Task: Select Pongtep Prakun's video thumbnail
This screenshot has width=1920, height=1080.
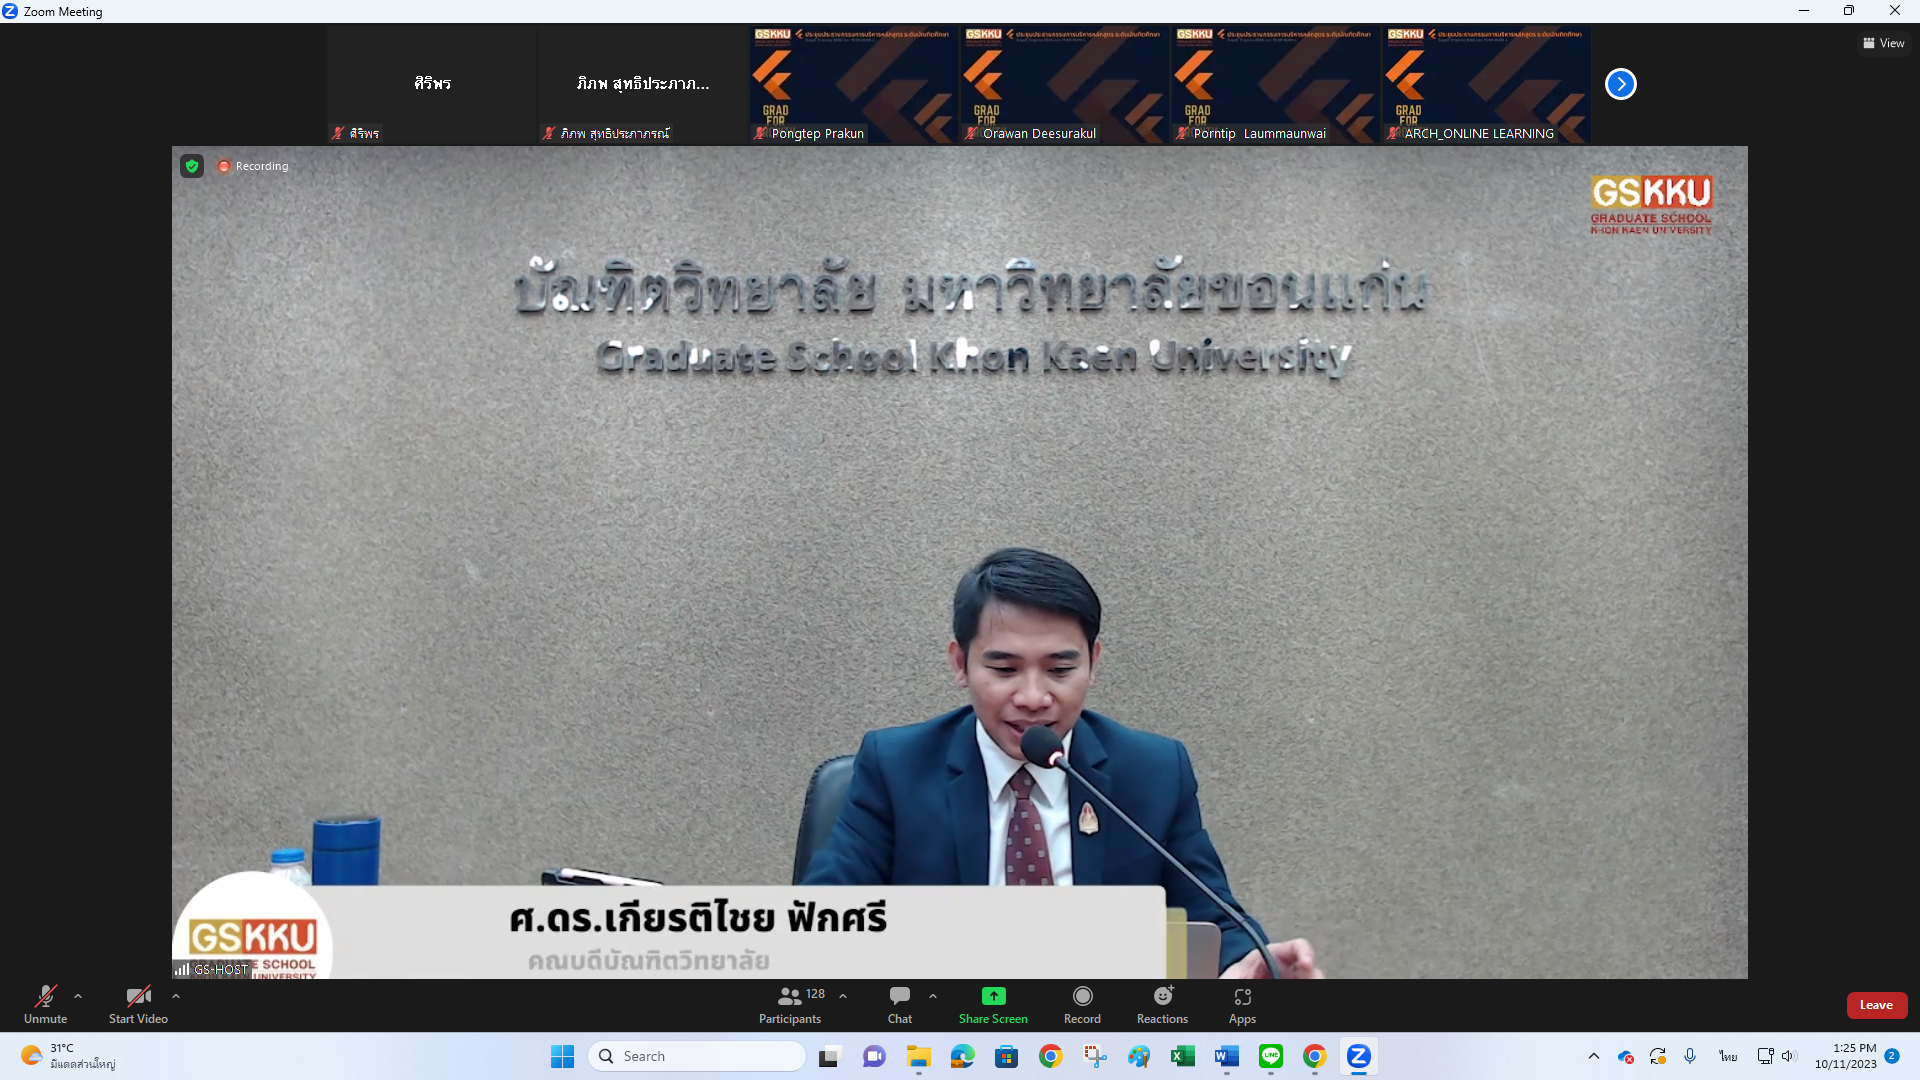Action: tap(853, 84)
